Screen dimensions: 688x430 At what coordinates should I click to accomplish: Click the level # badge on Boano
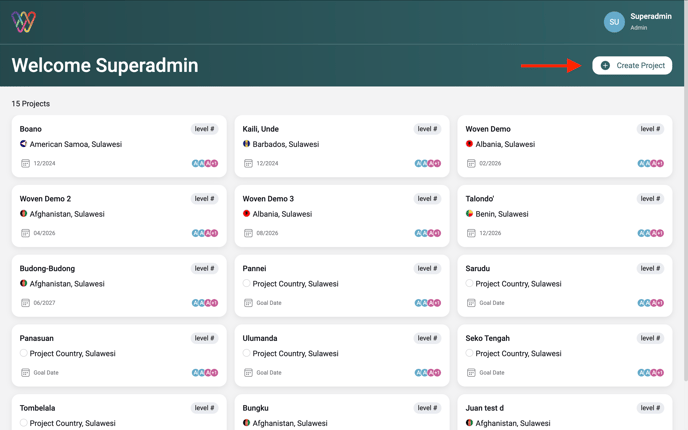click(204, 129)
